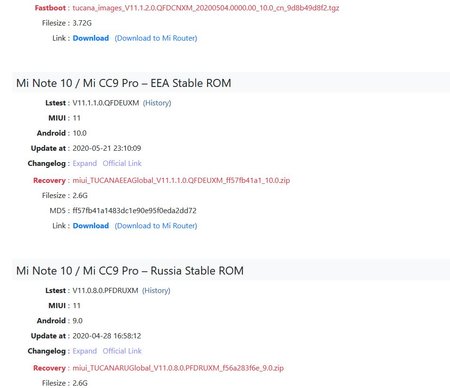Open miui_TUCANAEEAGlobal recovery zip link

(181, 180)
